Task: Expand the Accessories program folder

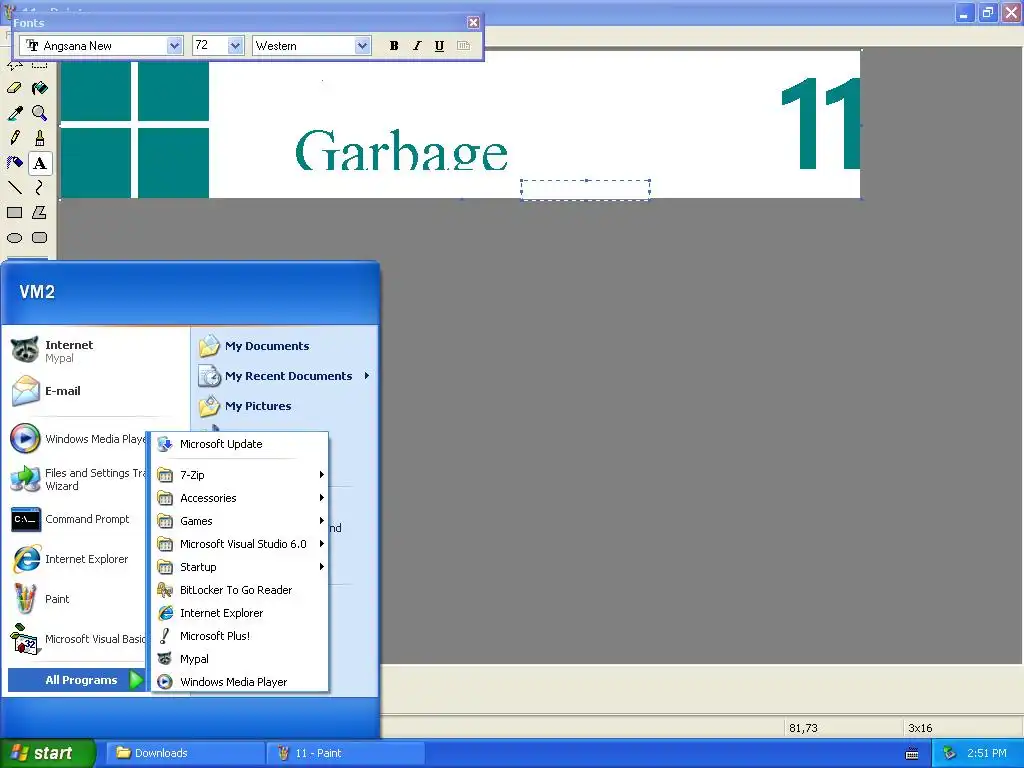Action: coord(240,498)
